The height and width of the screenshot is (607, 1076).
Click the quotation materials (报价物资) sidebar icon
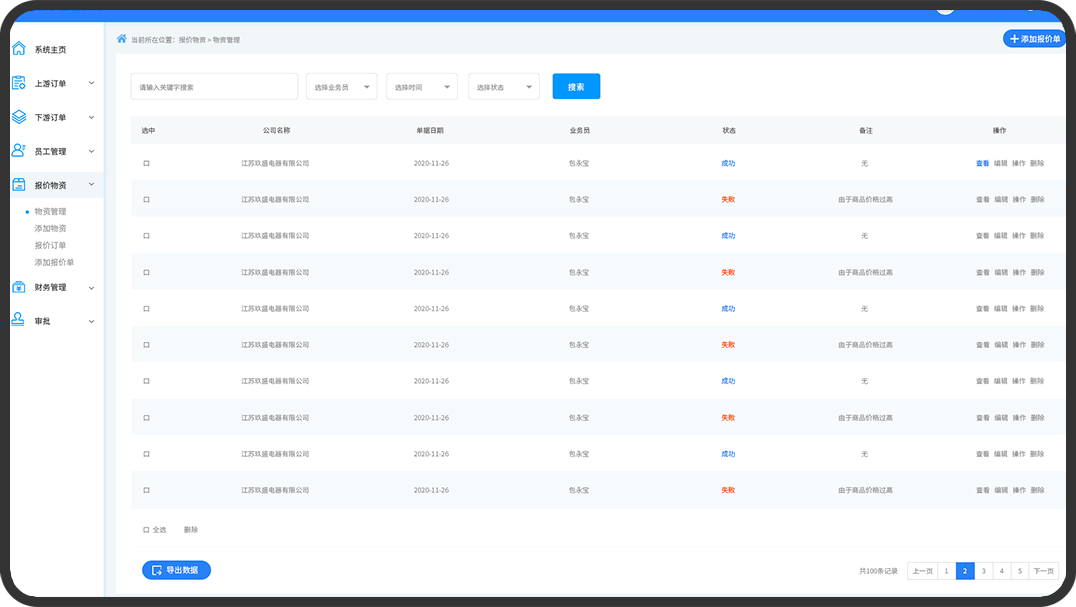(x=18, y=185)
